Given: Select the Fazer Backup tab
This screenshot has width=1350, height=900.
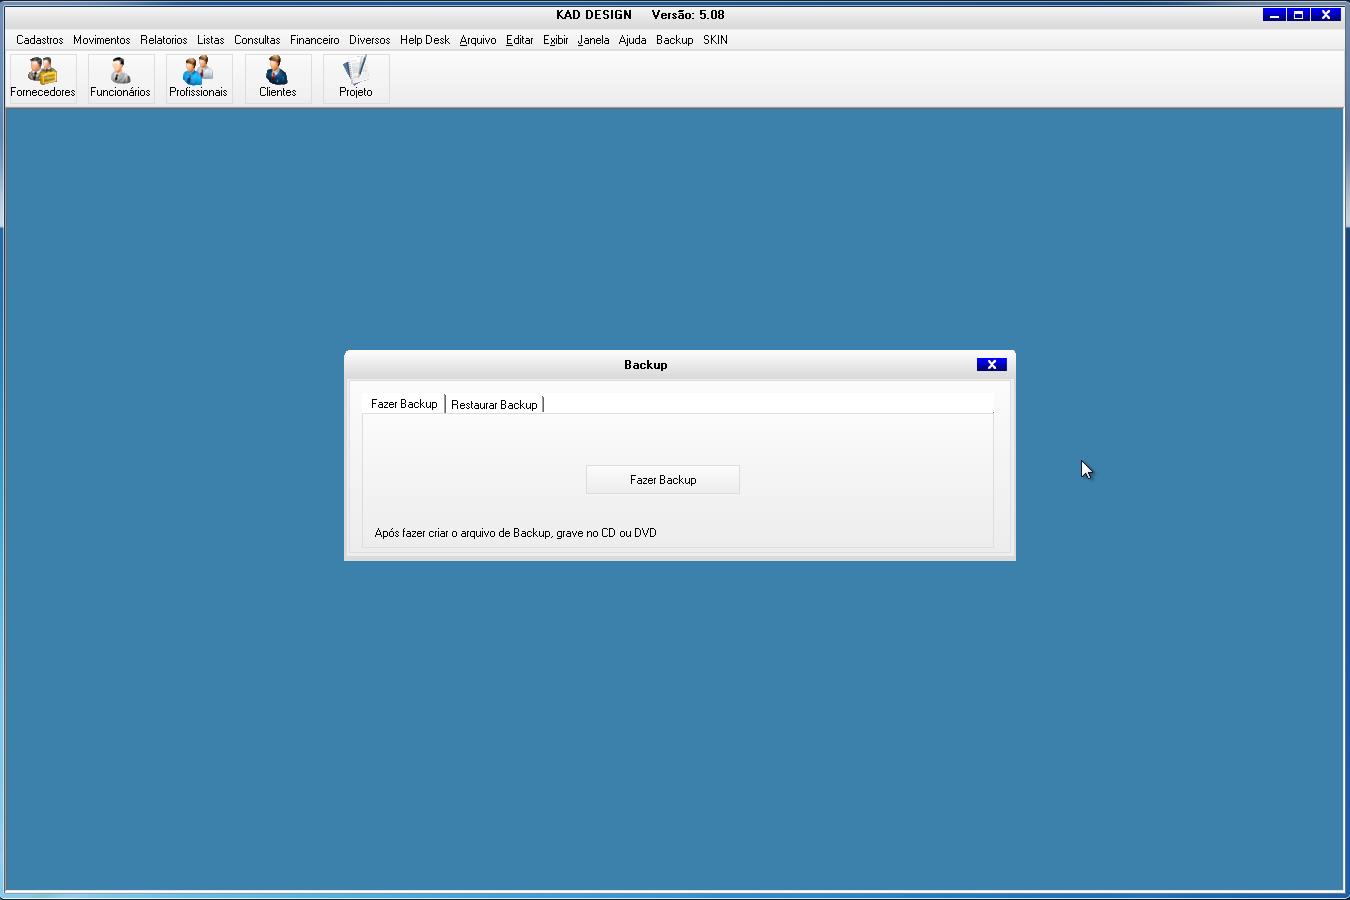Looking at the screenshot, I should (404, 404).
